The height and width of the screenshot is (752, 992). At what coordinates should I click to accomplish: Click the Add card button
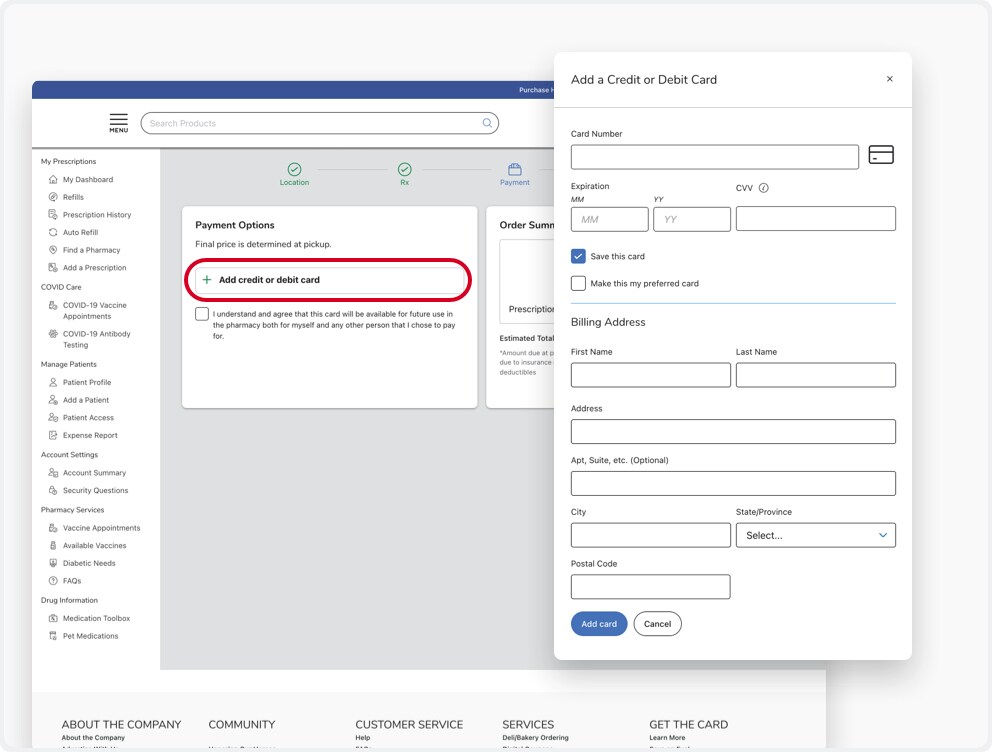pyautogui.click(x=598, y=624)
